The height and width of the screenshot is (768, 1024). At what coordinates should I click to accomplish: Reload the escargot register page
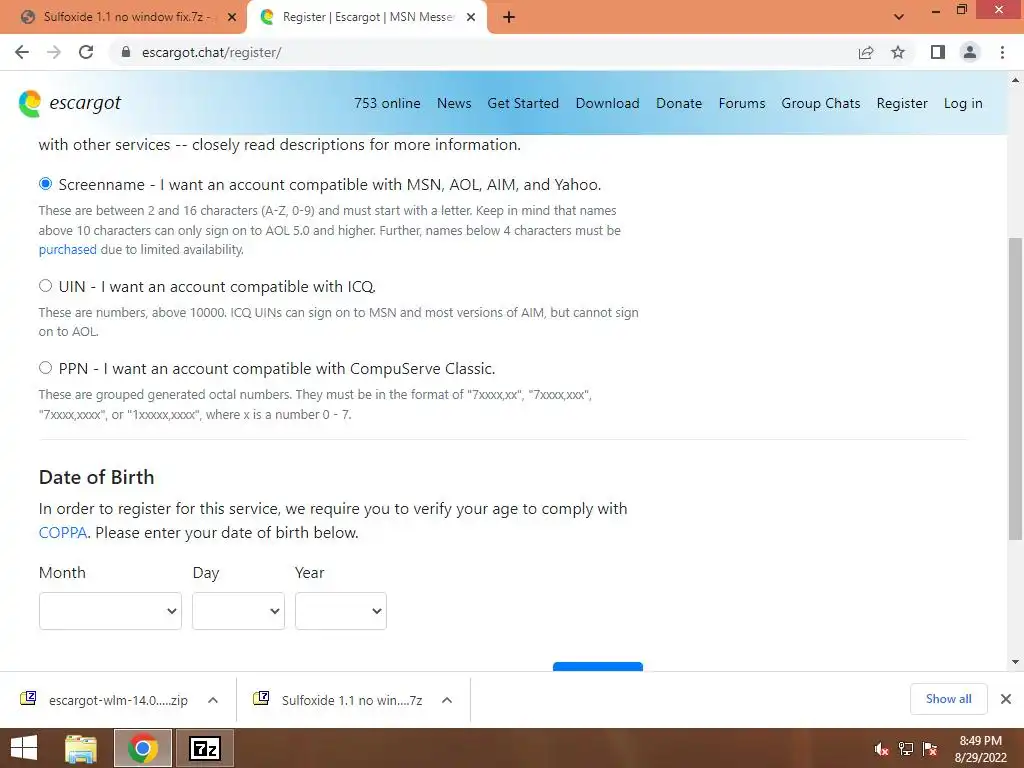tap(86, 52)
